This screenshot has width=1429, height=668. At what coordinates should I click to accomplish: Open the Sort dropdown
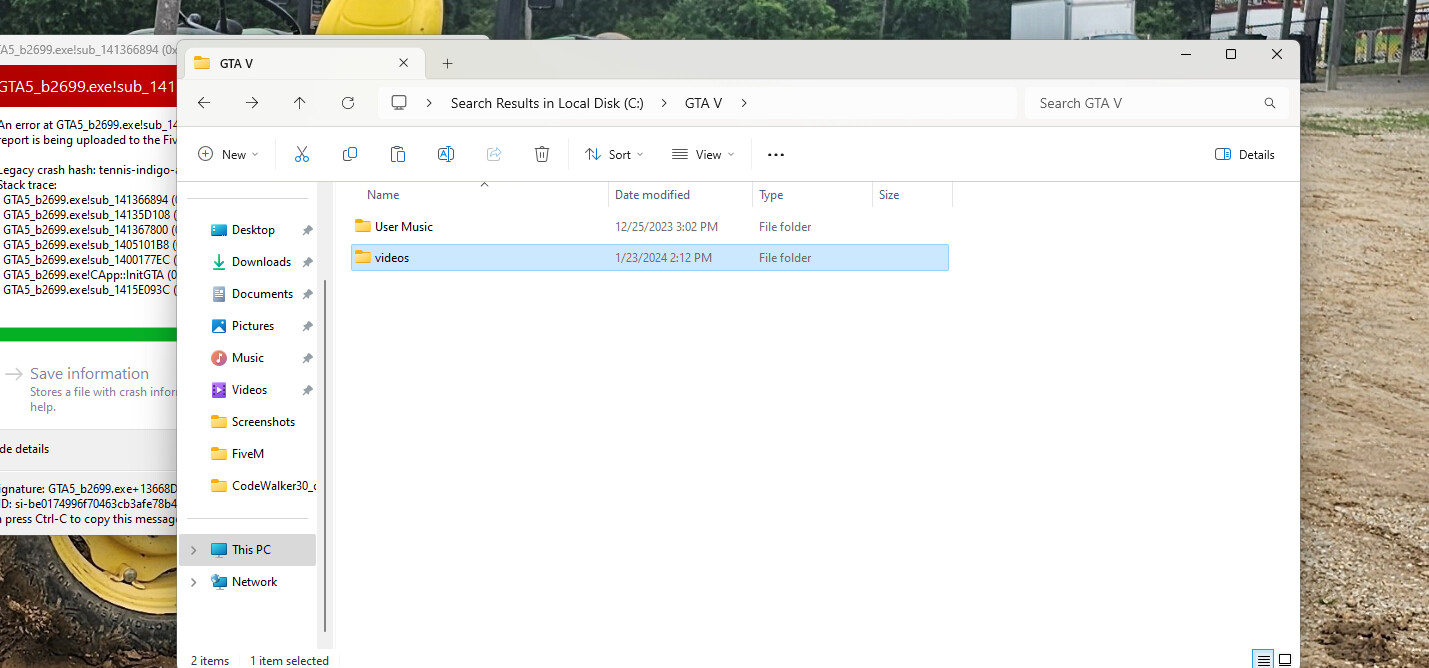point(614,154)
